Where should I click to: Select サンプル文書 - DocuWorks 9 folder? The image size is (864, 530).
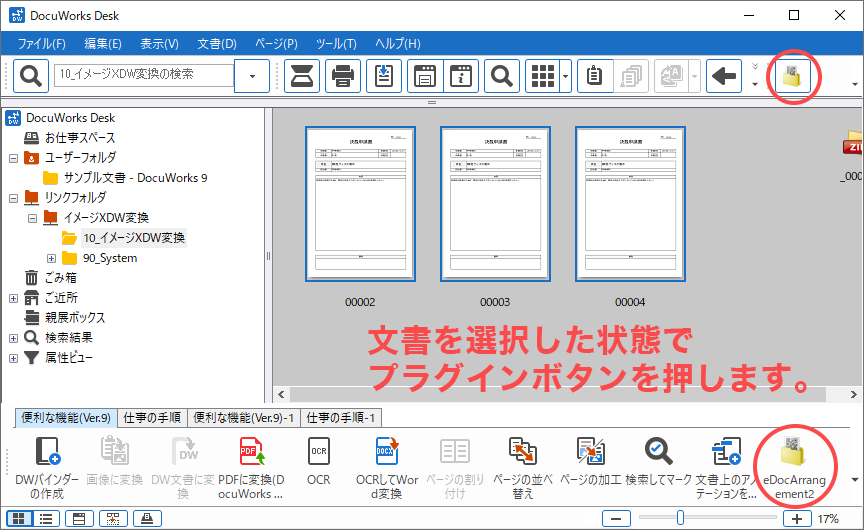(x=136, y=178)
